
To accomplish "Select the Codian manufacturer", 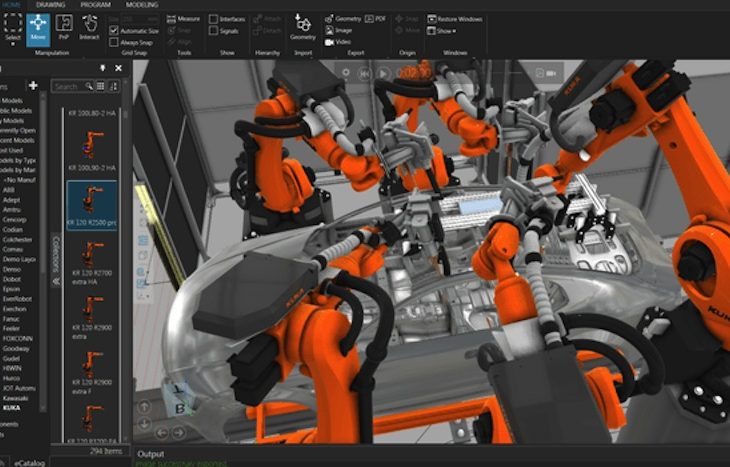I will [13, 230].
